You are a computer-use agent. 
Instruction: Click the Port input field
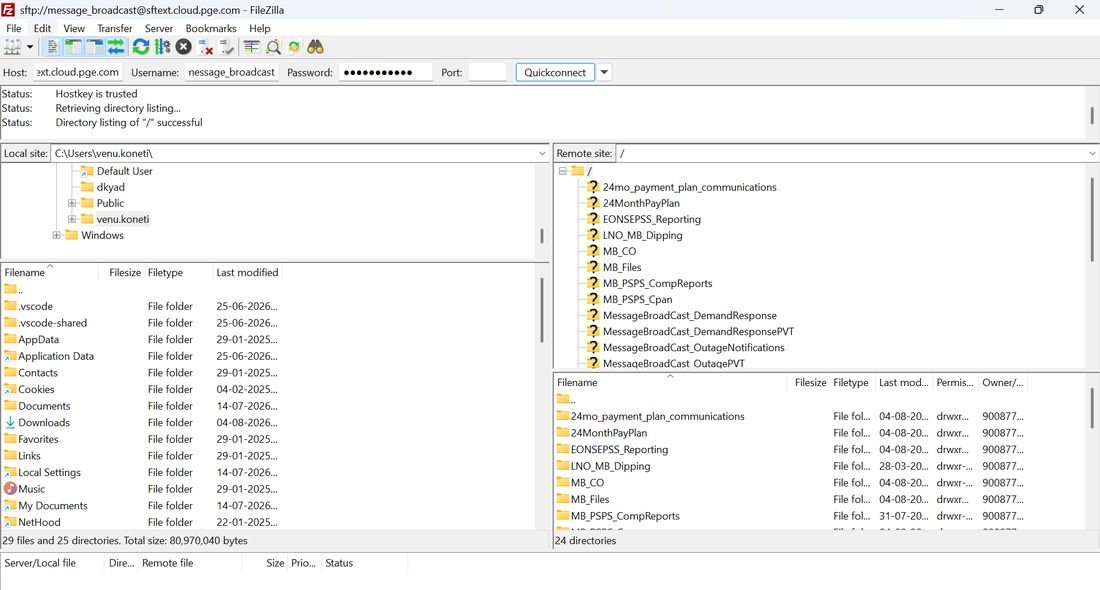(488, 72)
